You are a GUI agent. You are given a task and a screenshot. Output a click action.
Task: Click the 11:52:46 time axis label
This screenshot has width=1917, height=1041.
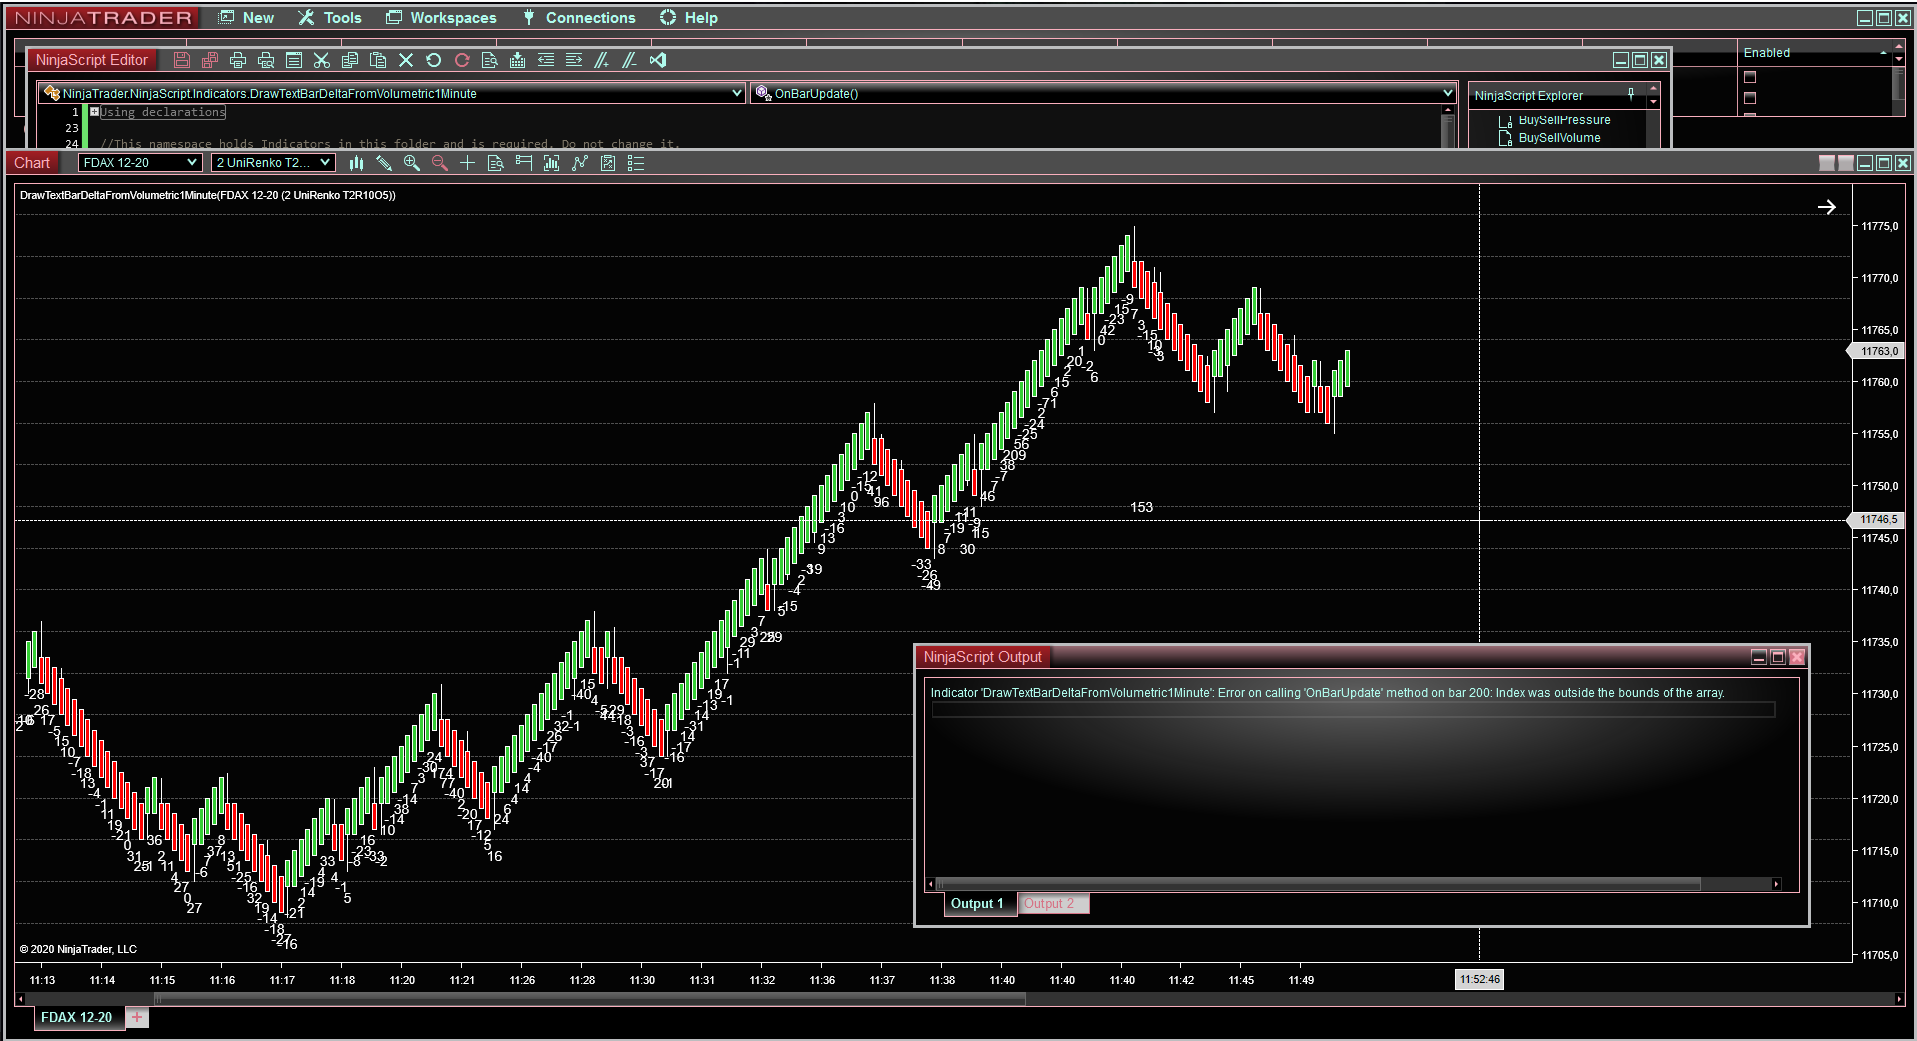(1479, 980)
